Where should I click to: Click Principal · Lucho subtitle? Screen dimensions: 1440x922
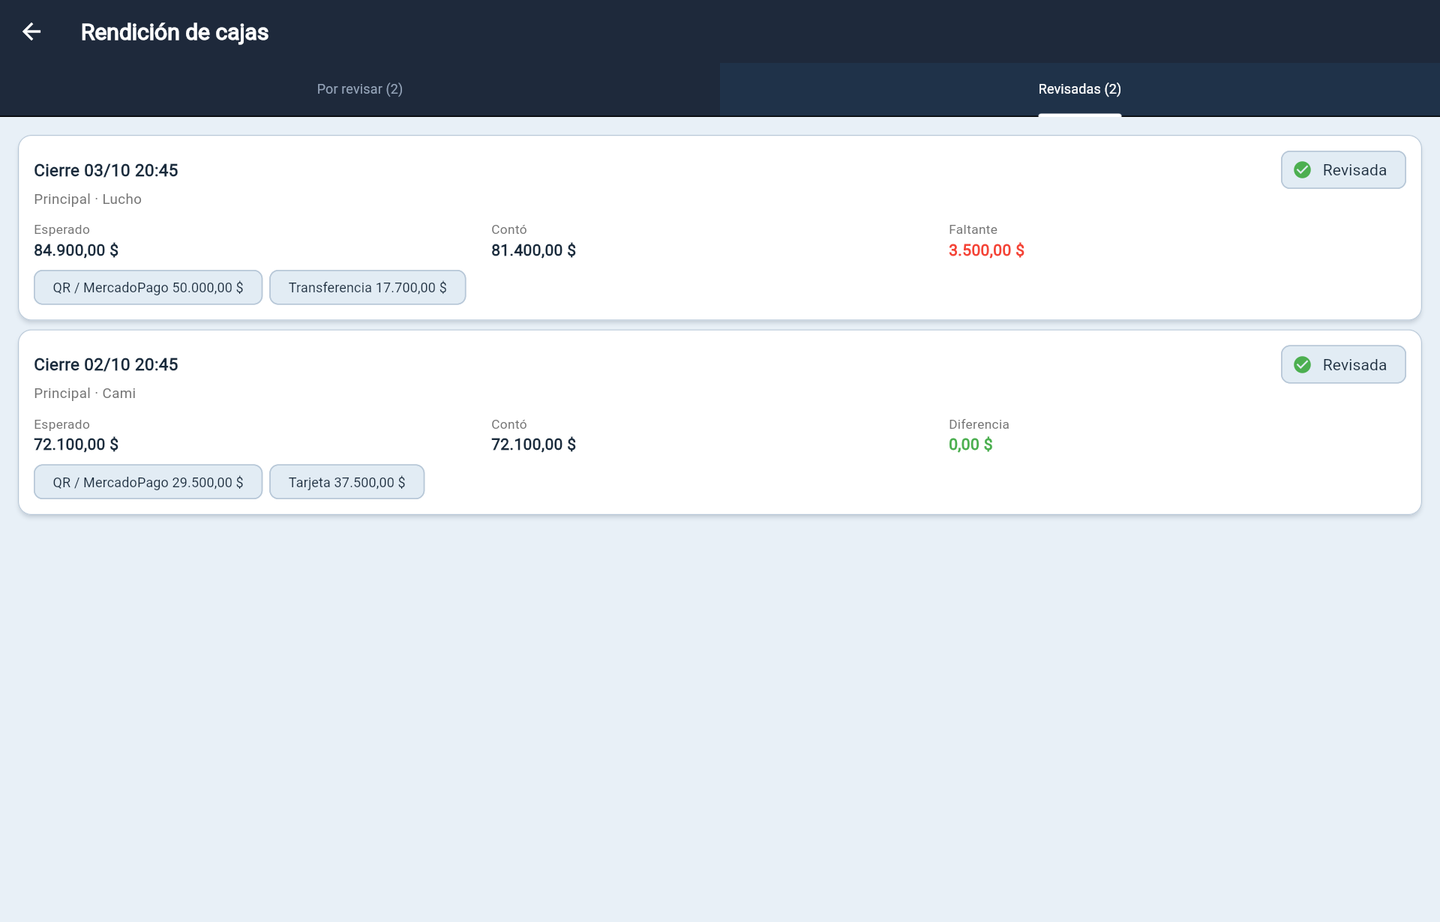coord(88,199)
